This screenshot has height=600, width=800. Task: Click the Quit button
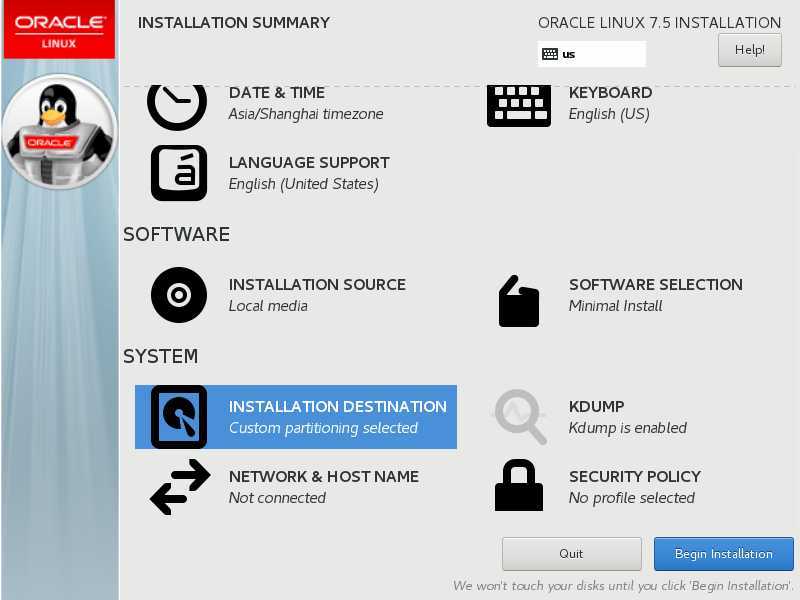571,554
